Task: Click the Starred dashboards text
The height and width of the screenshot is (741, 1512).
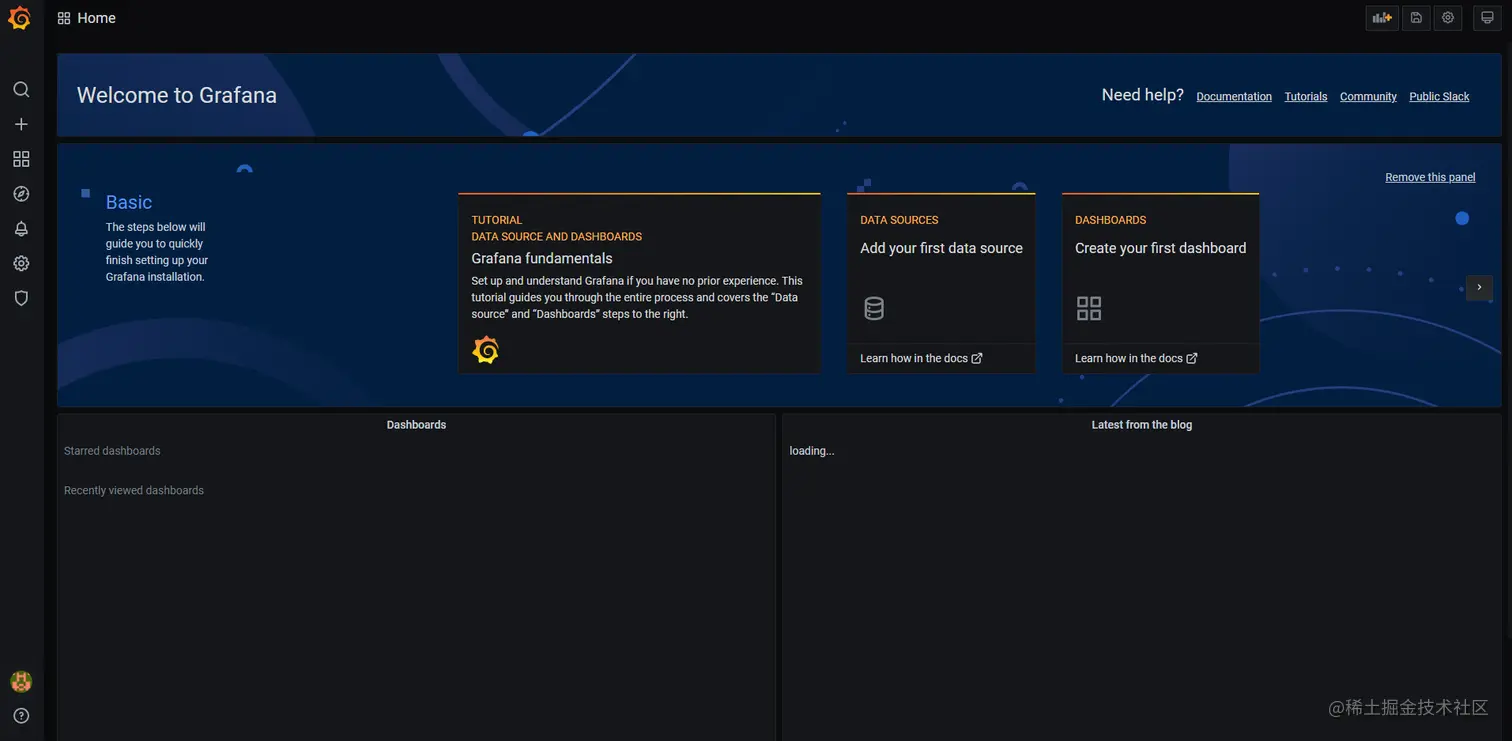Action: pyautogui.click(x=112, y=451)
